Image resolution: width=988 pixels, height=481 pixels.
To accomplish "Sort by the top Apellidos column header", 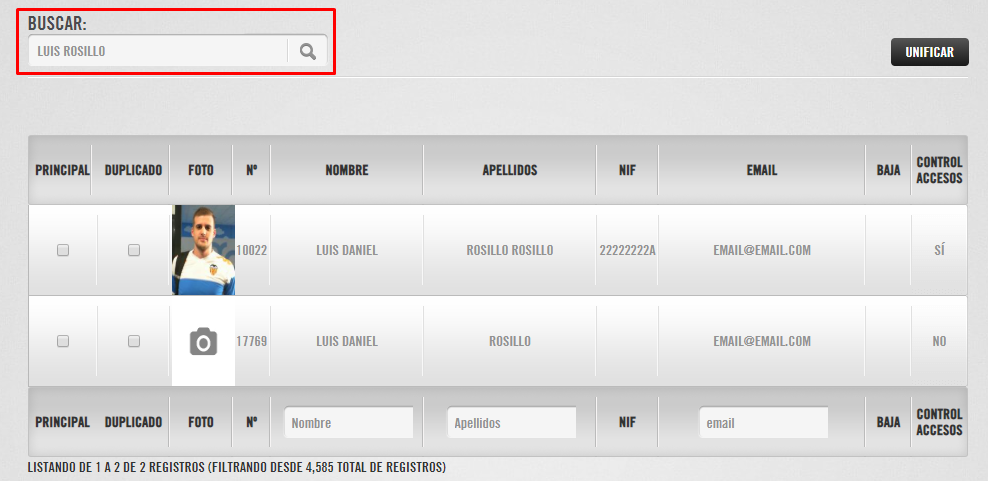I will coord(510,170).
